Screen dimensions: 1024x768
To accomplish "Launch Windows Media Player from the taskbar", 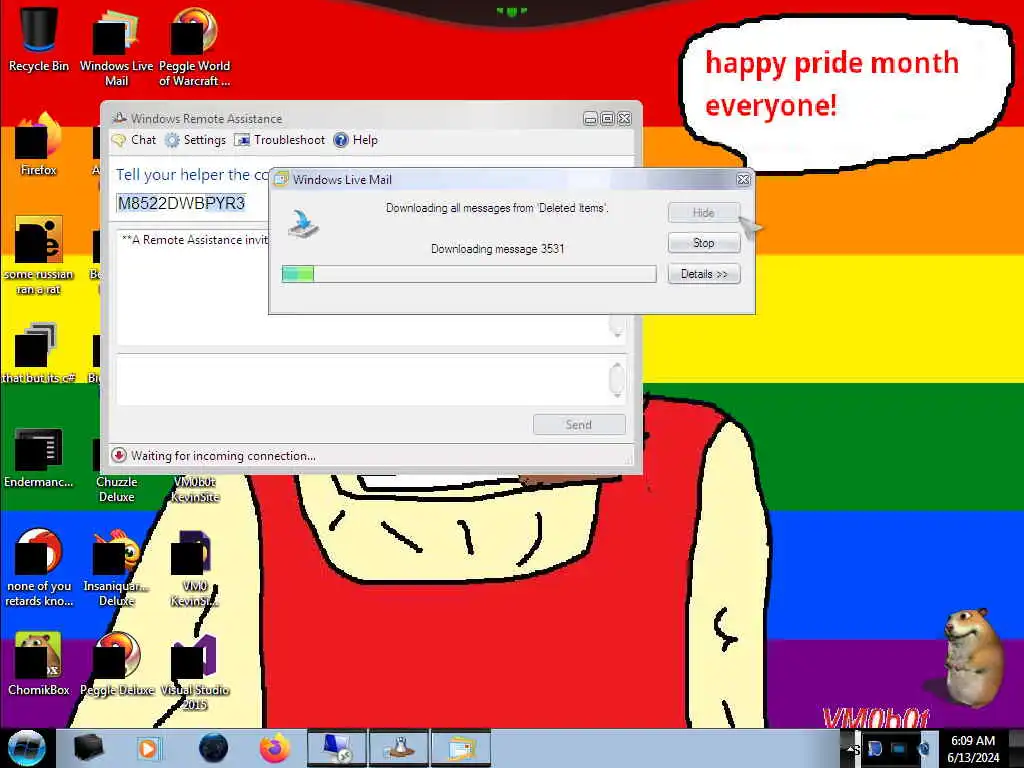I will [148, 748].
